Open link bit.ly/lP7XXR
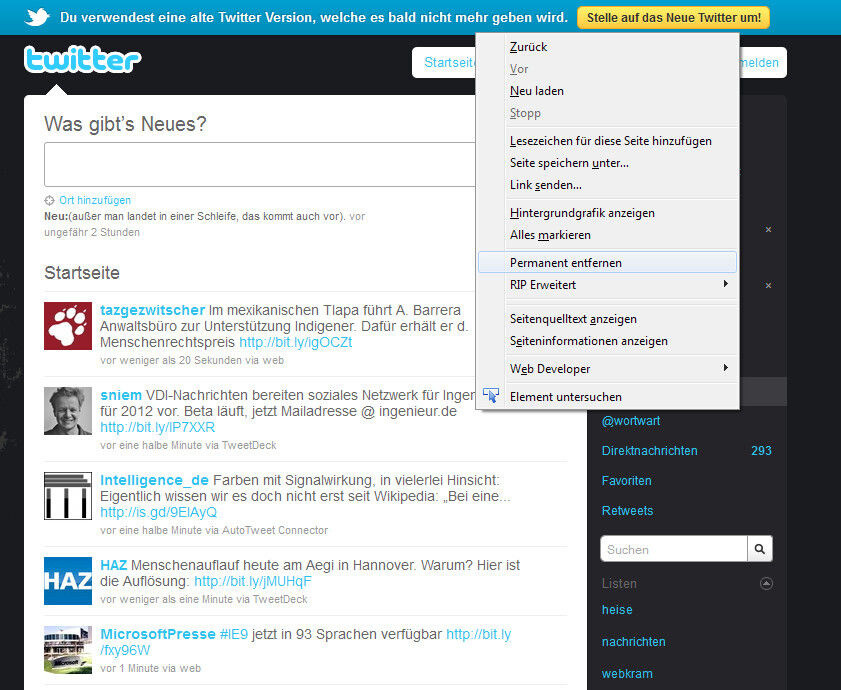The height and width of the screenshot is (690, 841). [158, 427]
